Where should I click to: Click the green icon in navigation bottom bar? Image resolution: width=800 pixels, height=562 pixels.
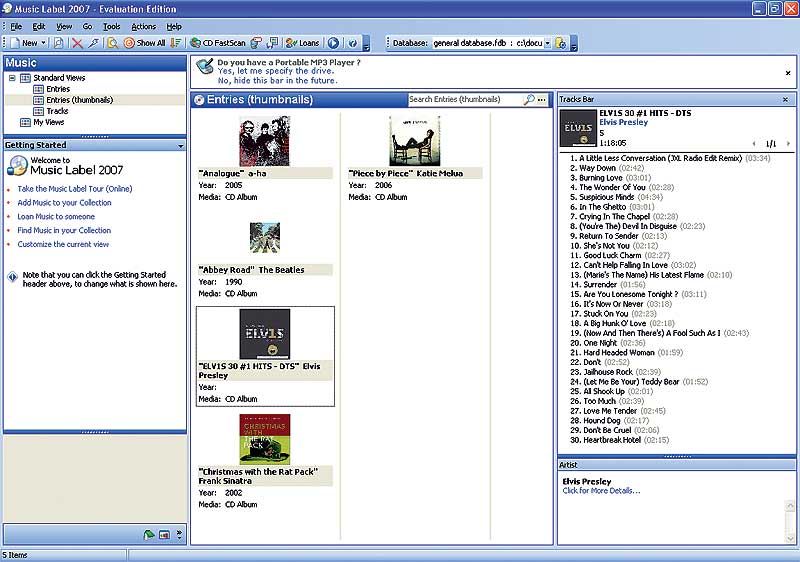click(148, 534)
